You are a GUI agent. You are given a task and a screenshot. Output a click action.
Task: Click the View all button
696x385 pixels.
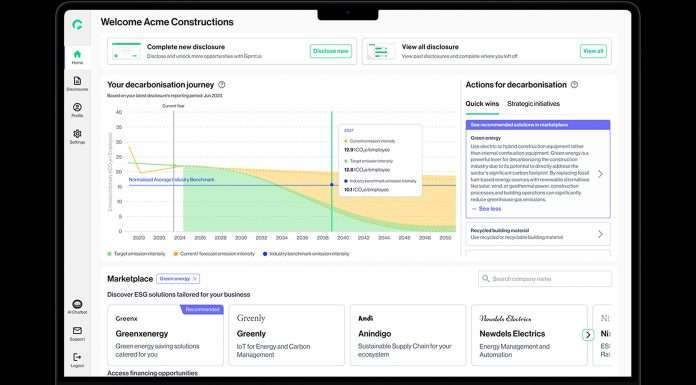(593, 51)
